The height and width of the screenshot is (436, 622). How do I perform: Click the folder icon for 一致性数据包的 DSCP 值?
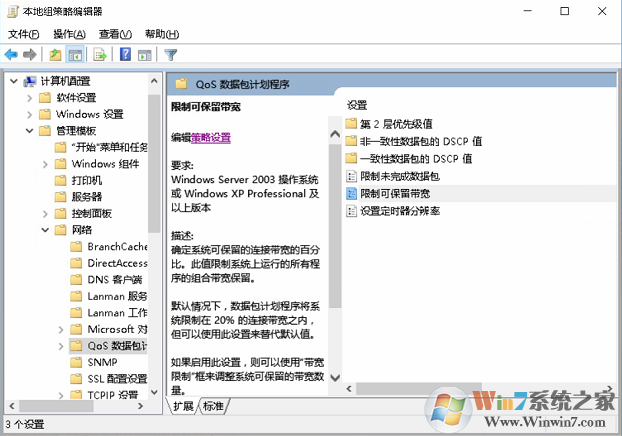[351, 158]
